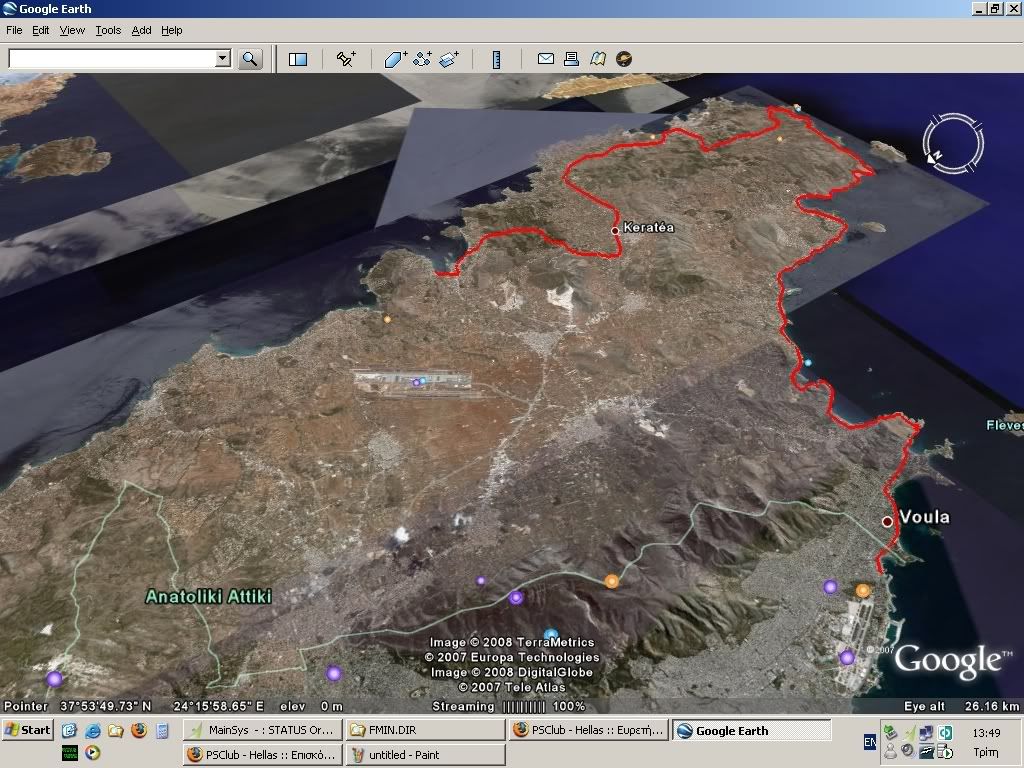Click the Start button
Viewport: 1024px width, 768px height.
27,730
